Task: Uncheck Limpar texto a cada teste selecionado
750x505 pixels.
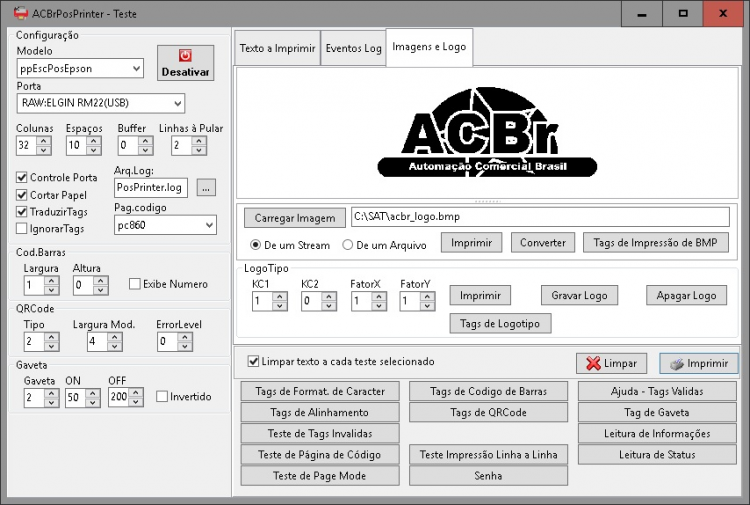Action: [x=254, y=361]
